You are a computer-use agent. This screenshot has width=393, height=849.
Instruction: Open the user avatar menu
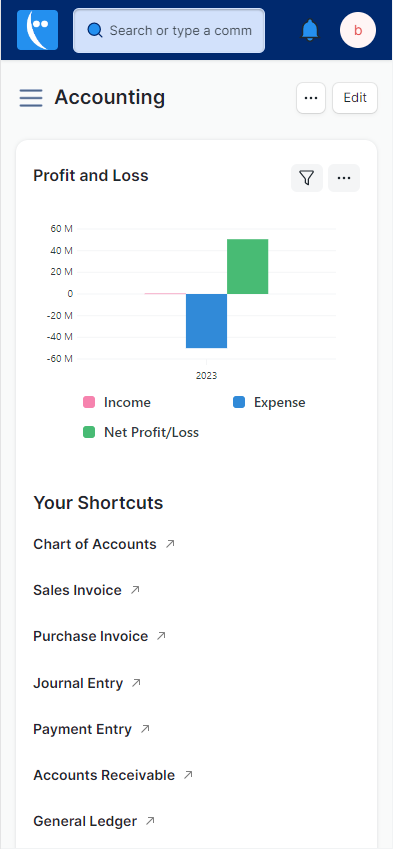tap(358, 30)
